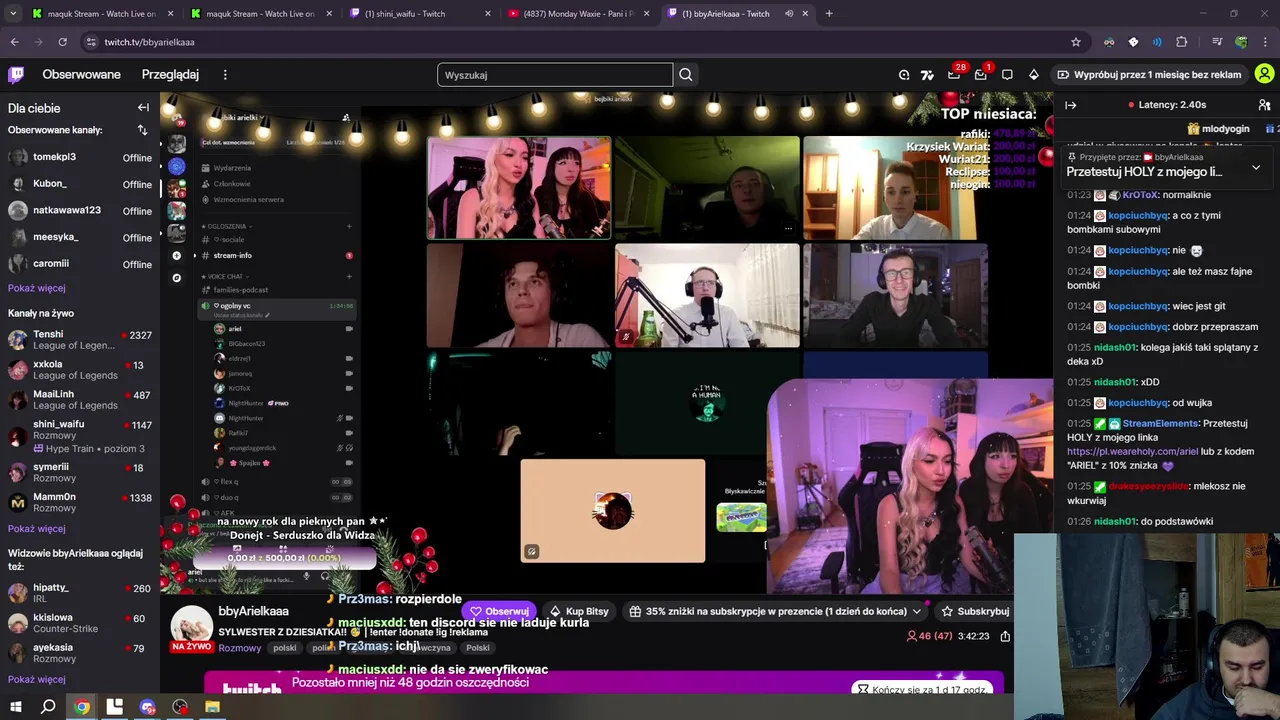Viewport: 1280px width, 720px height.
Task: Open File Explorer from taskbar
Action: point(212,707)
